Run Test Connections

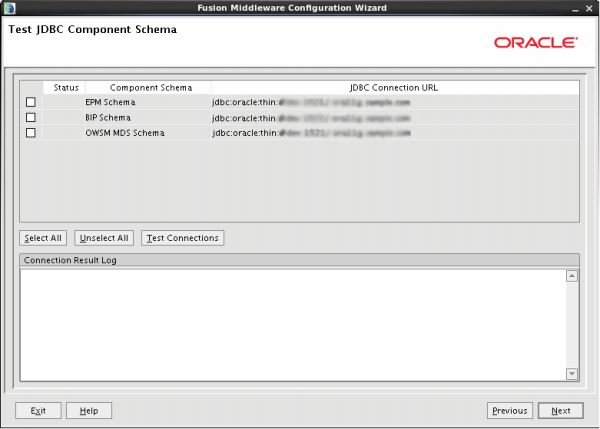tap(182, 238)
